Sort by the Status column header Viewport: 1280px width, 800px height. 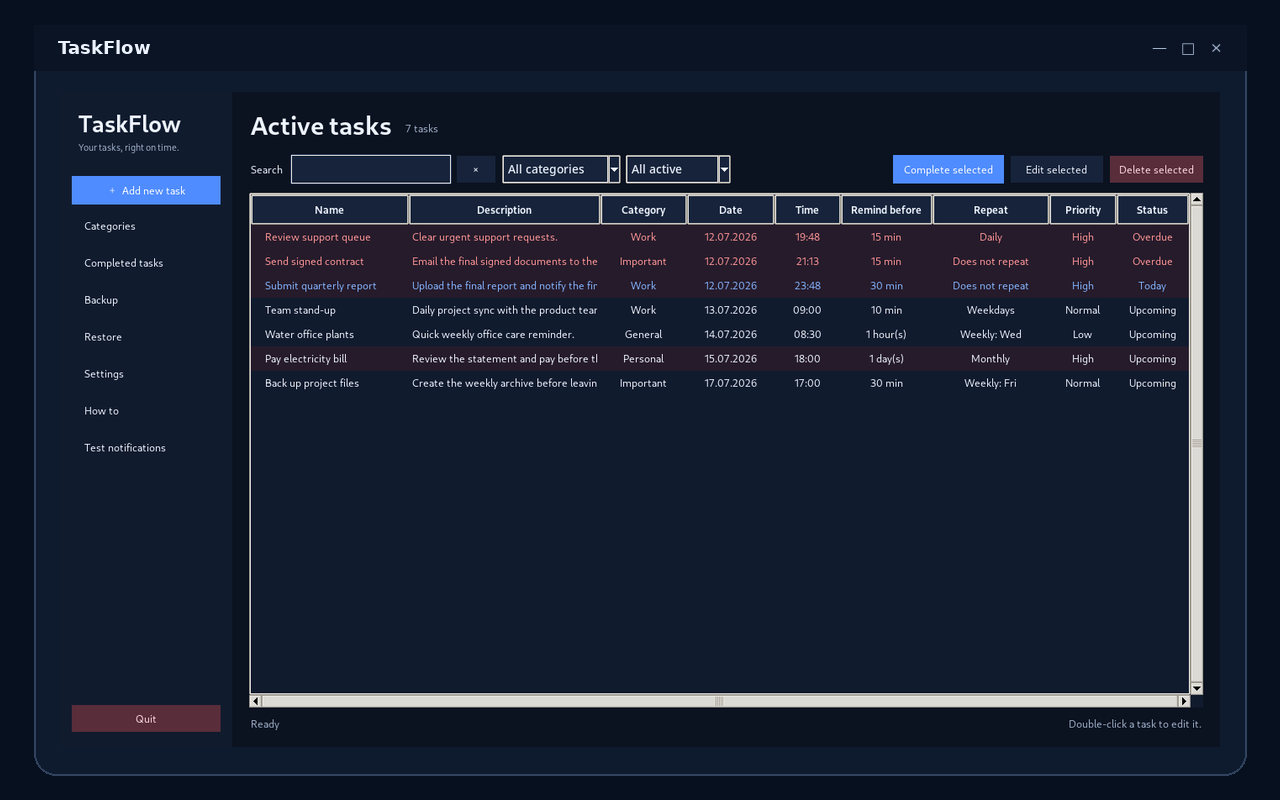(1152, 210)
